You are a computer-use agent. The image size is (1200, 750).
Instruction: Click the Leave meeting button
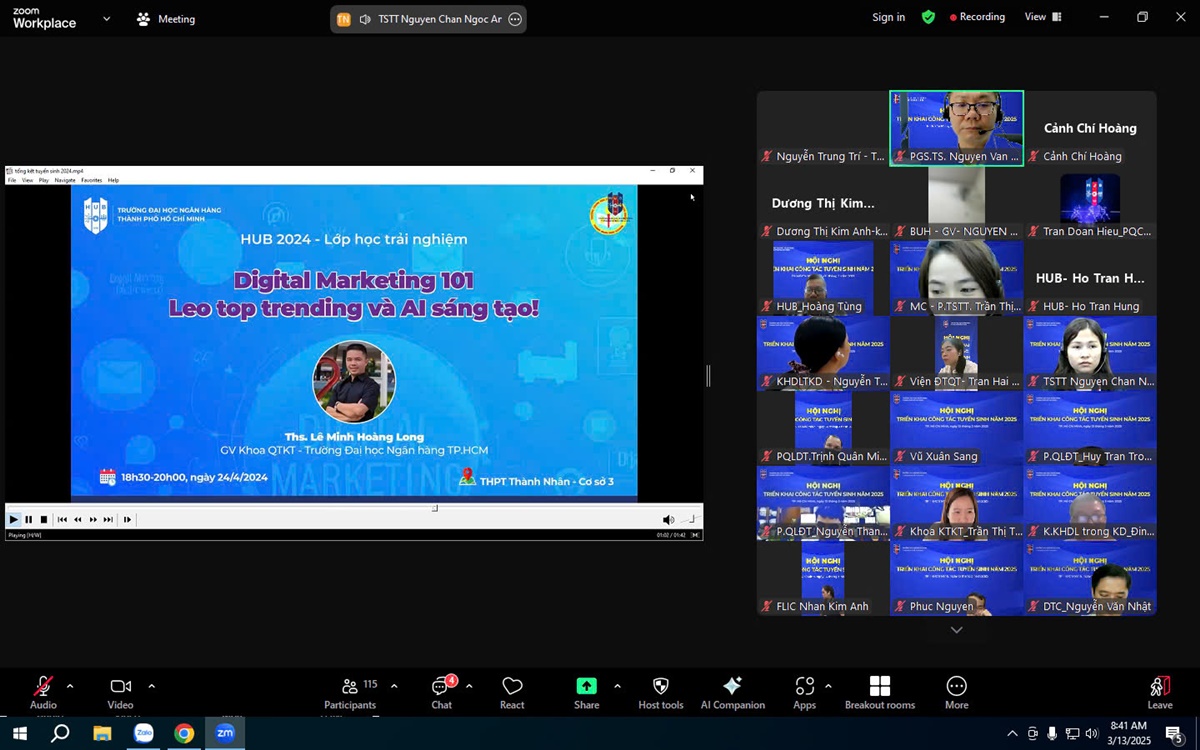tap(1160, 692)
